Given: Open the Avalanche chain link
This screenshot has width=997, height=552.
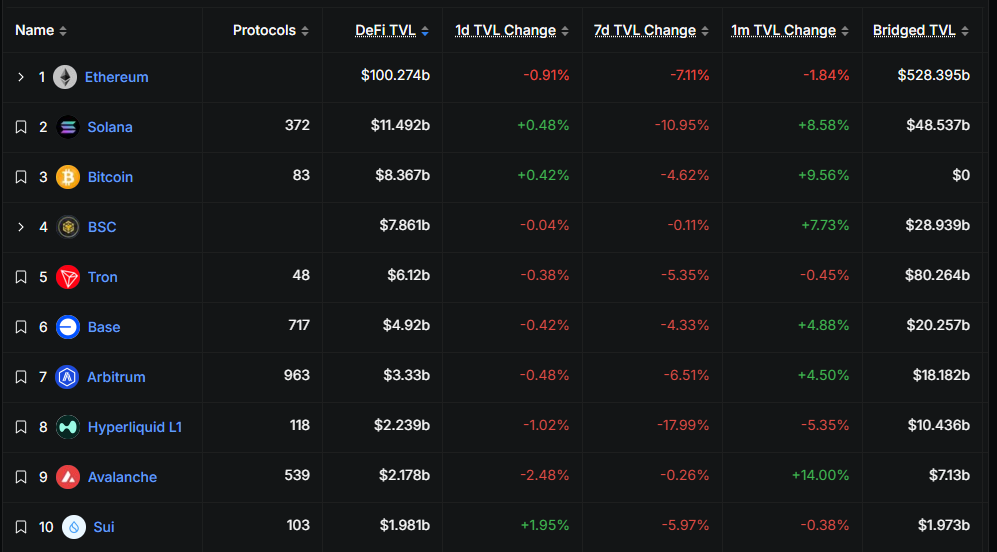Looking at the screenshot, I should (x=122, y=477).
